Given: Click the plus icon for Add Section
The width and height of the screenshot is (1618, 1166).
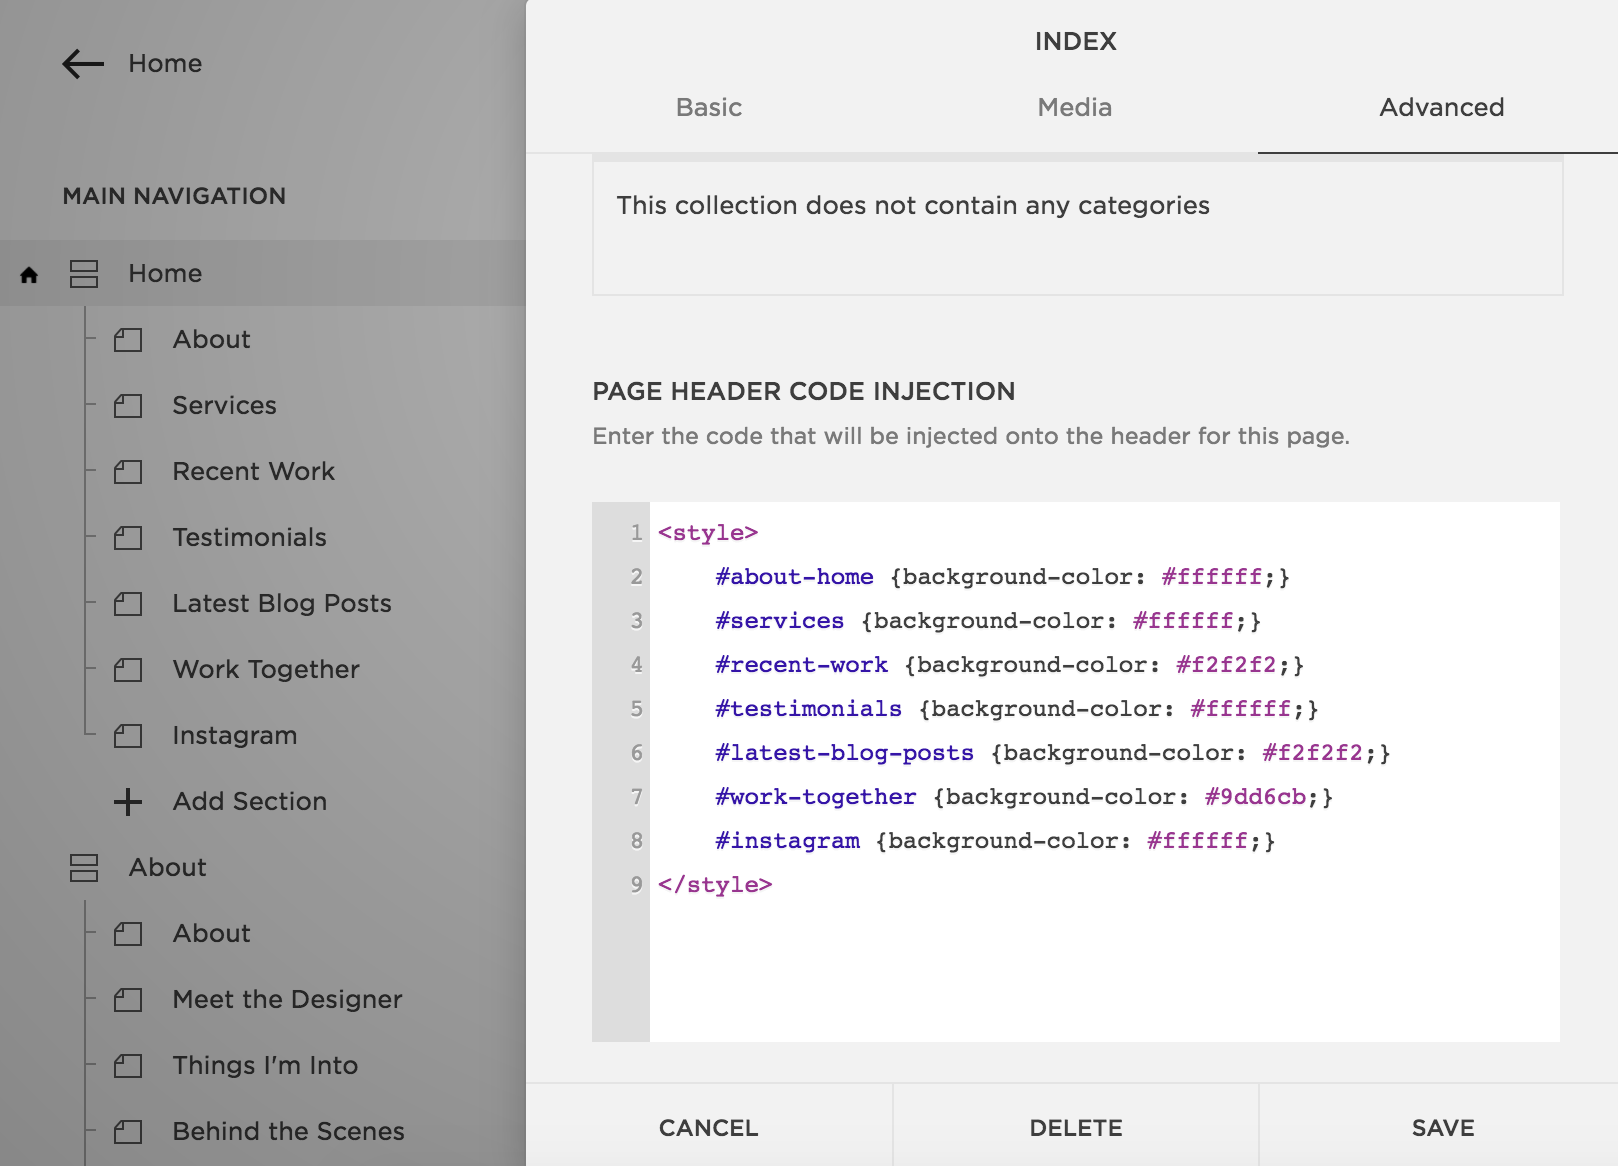Looking at the screenshot, I should point(128,802).
